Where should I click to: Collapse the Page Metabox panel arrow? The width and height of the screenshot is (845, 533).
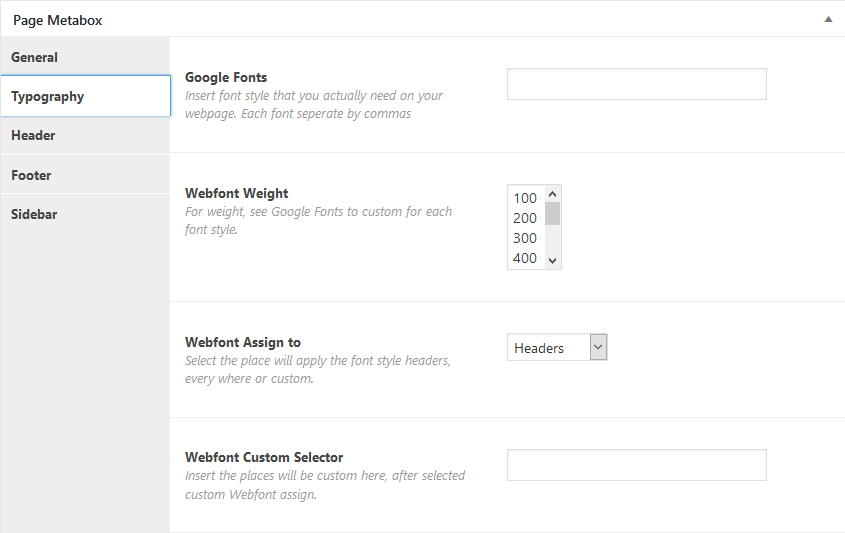[828, 20]
